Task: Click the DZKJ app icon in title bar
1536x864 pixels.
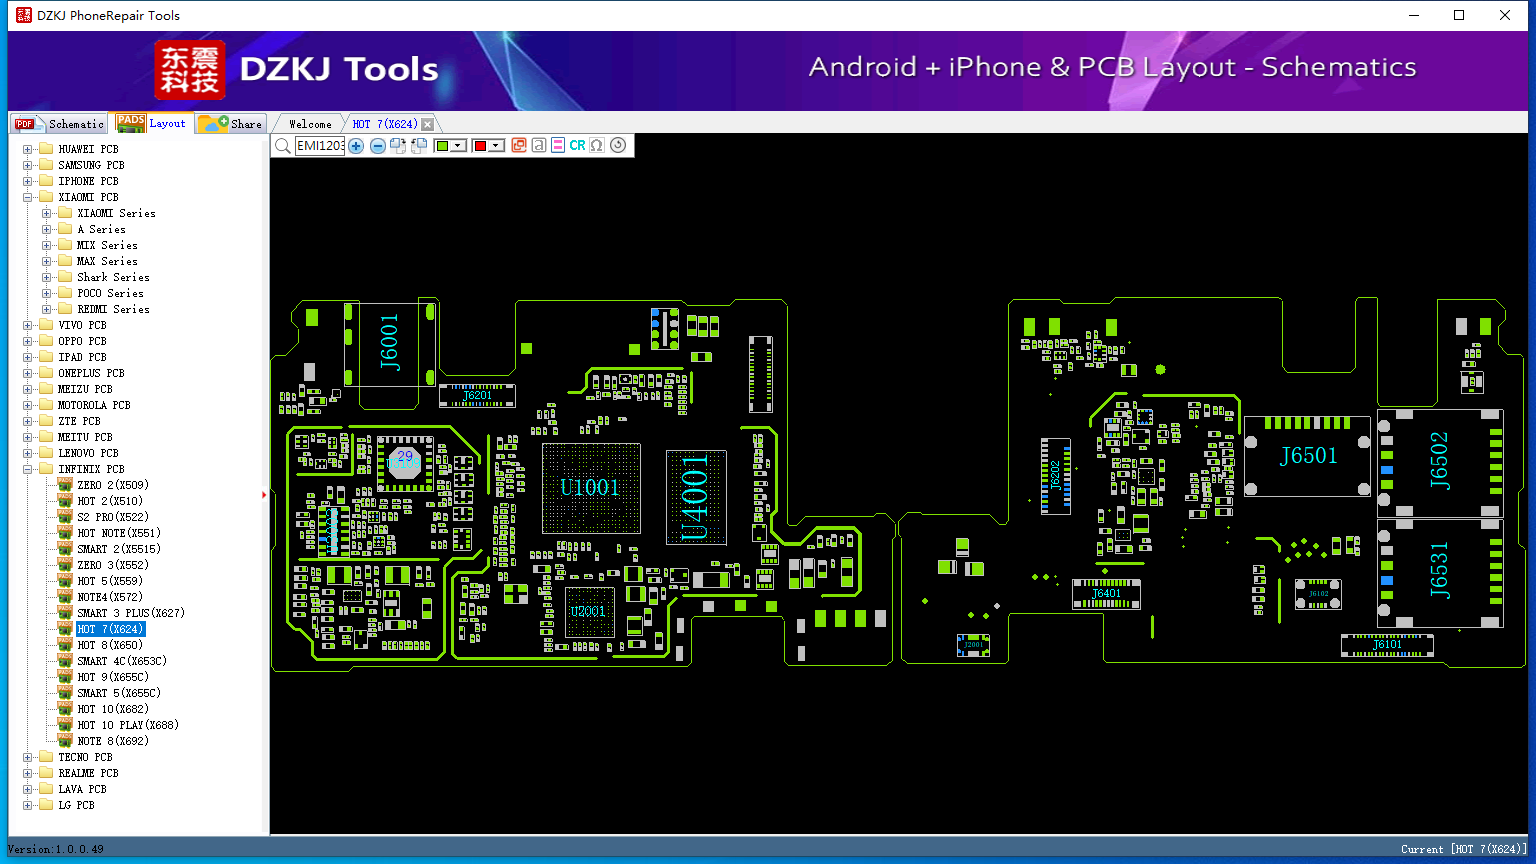Action: 23,15
